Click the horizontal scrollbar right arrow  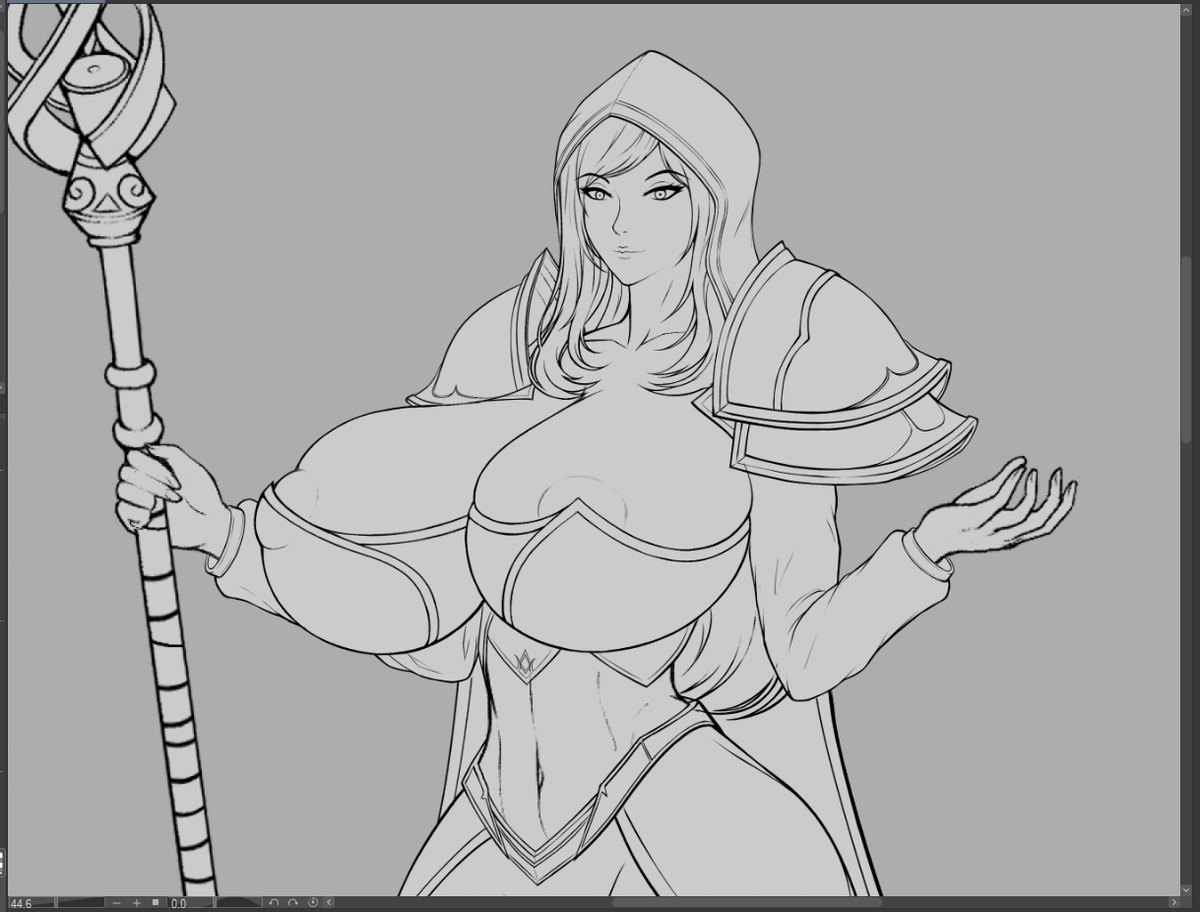tap(1174, 902)
